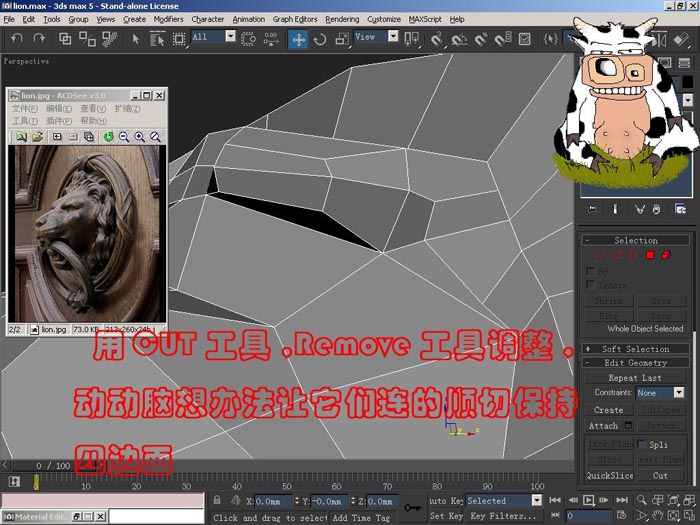The height and width of the screenshot is (525, 700).
Task: Select Border sub-object level icon
Action: point(633,255)
